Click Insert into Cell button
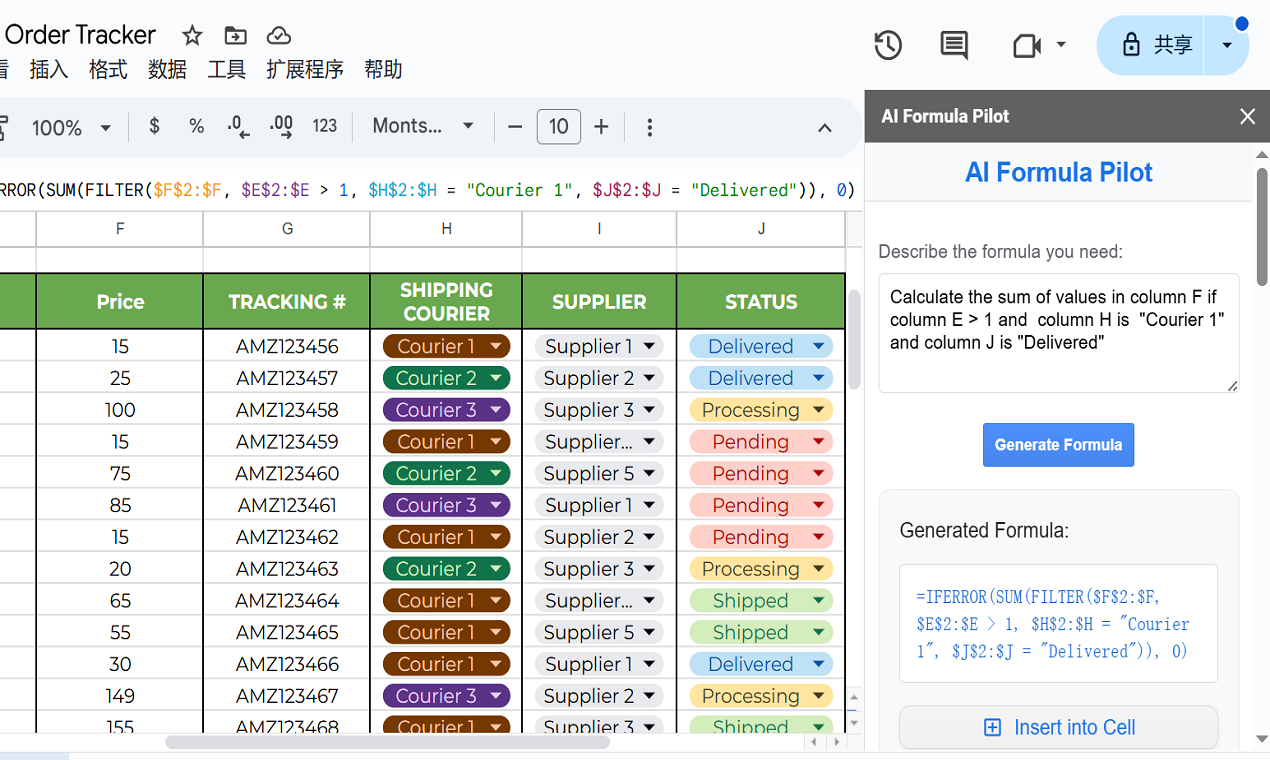The height and width of the screenshot is (760, 1270). pos(1059,728)
